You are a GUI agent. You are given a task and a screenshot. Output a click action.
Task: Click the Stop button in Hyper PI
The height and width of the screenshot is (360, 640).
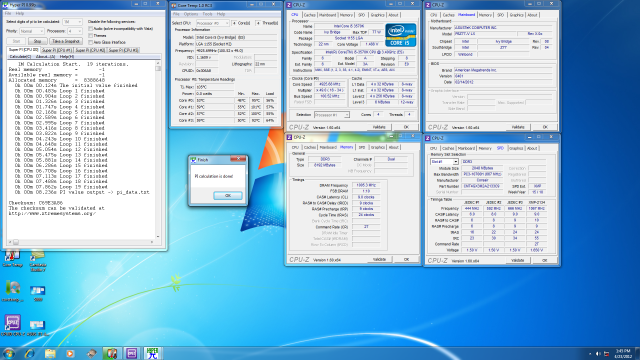(38, 41)
